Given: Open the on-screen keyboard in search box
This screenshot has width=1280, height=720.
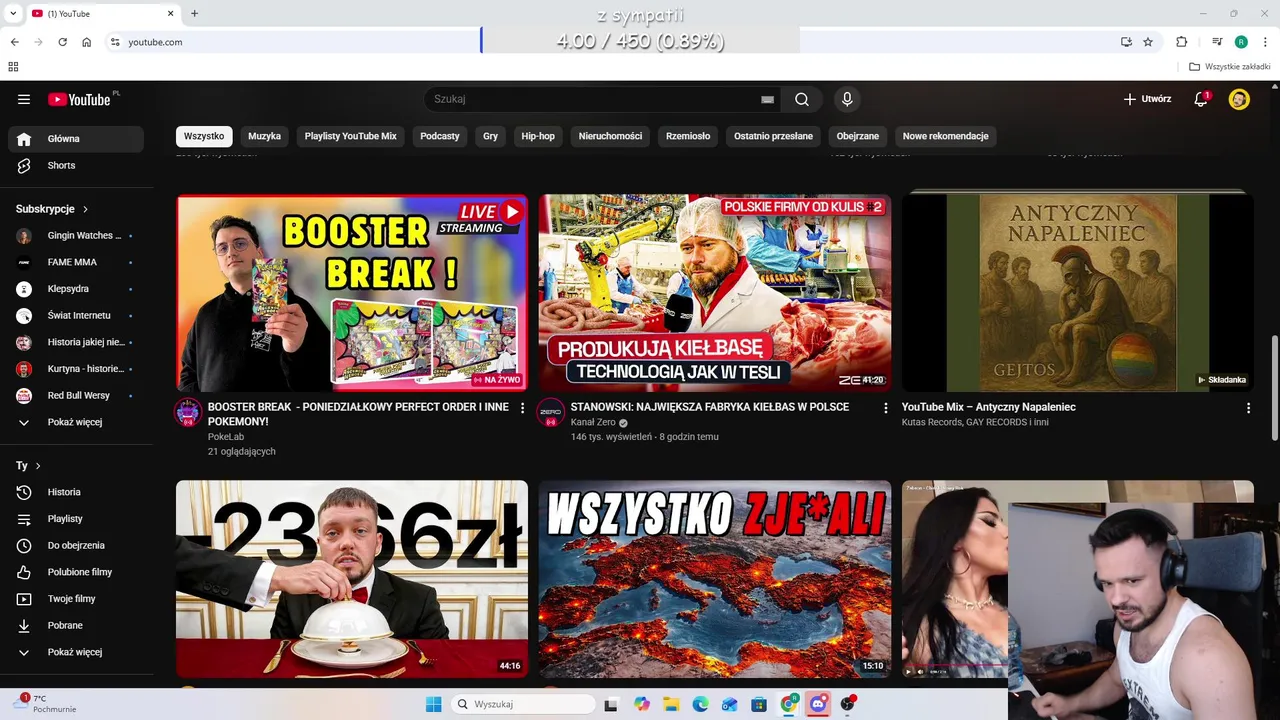Looking at the screenshot, I should pos(767,99).
